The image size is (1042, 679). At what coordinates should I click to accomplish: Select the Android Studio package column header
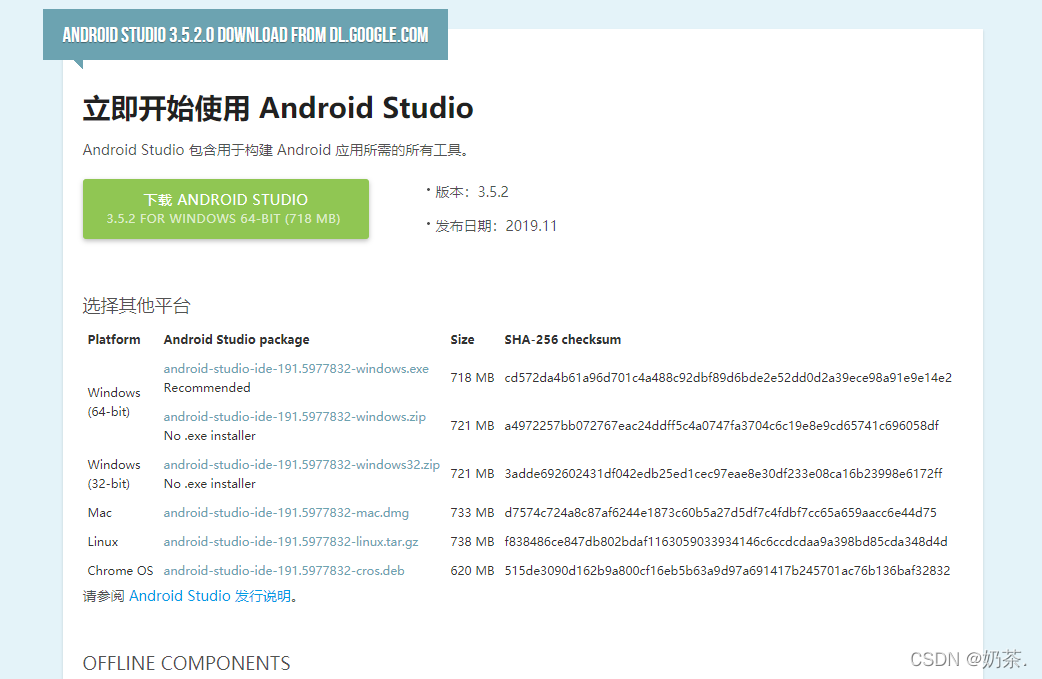[x=237, y=340]
